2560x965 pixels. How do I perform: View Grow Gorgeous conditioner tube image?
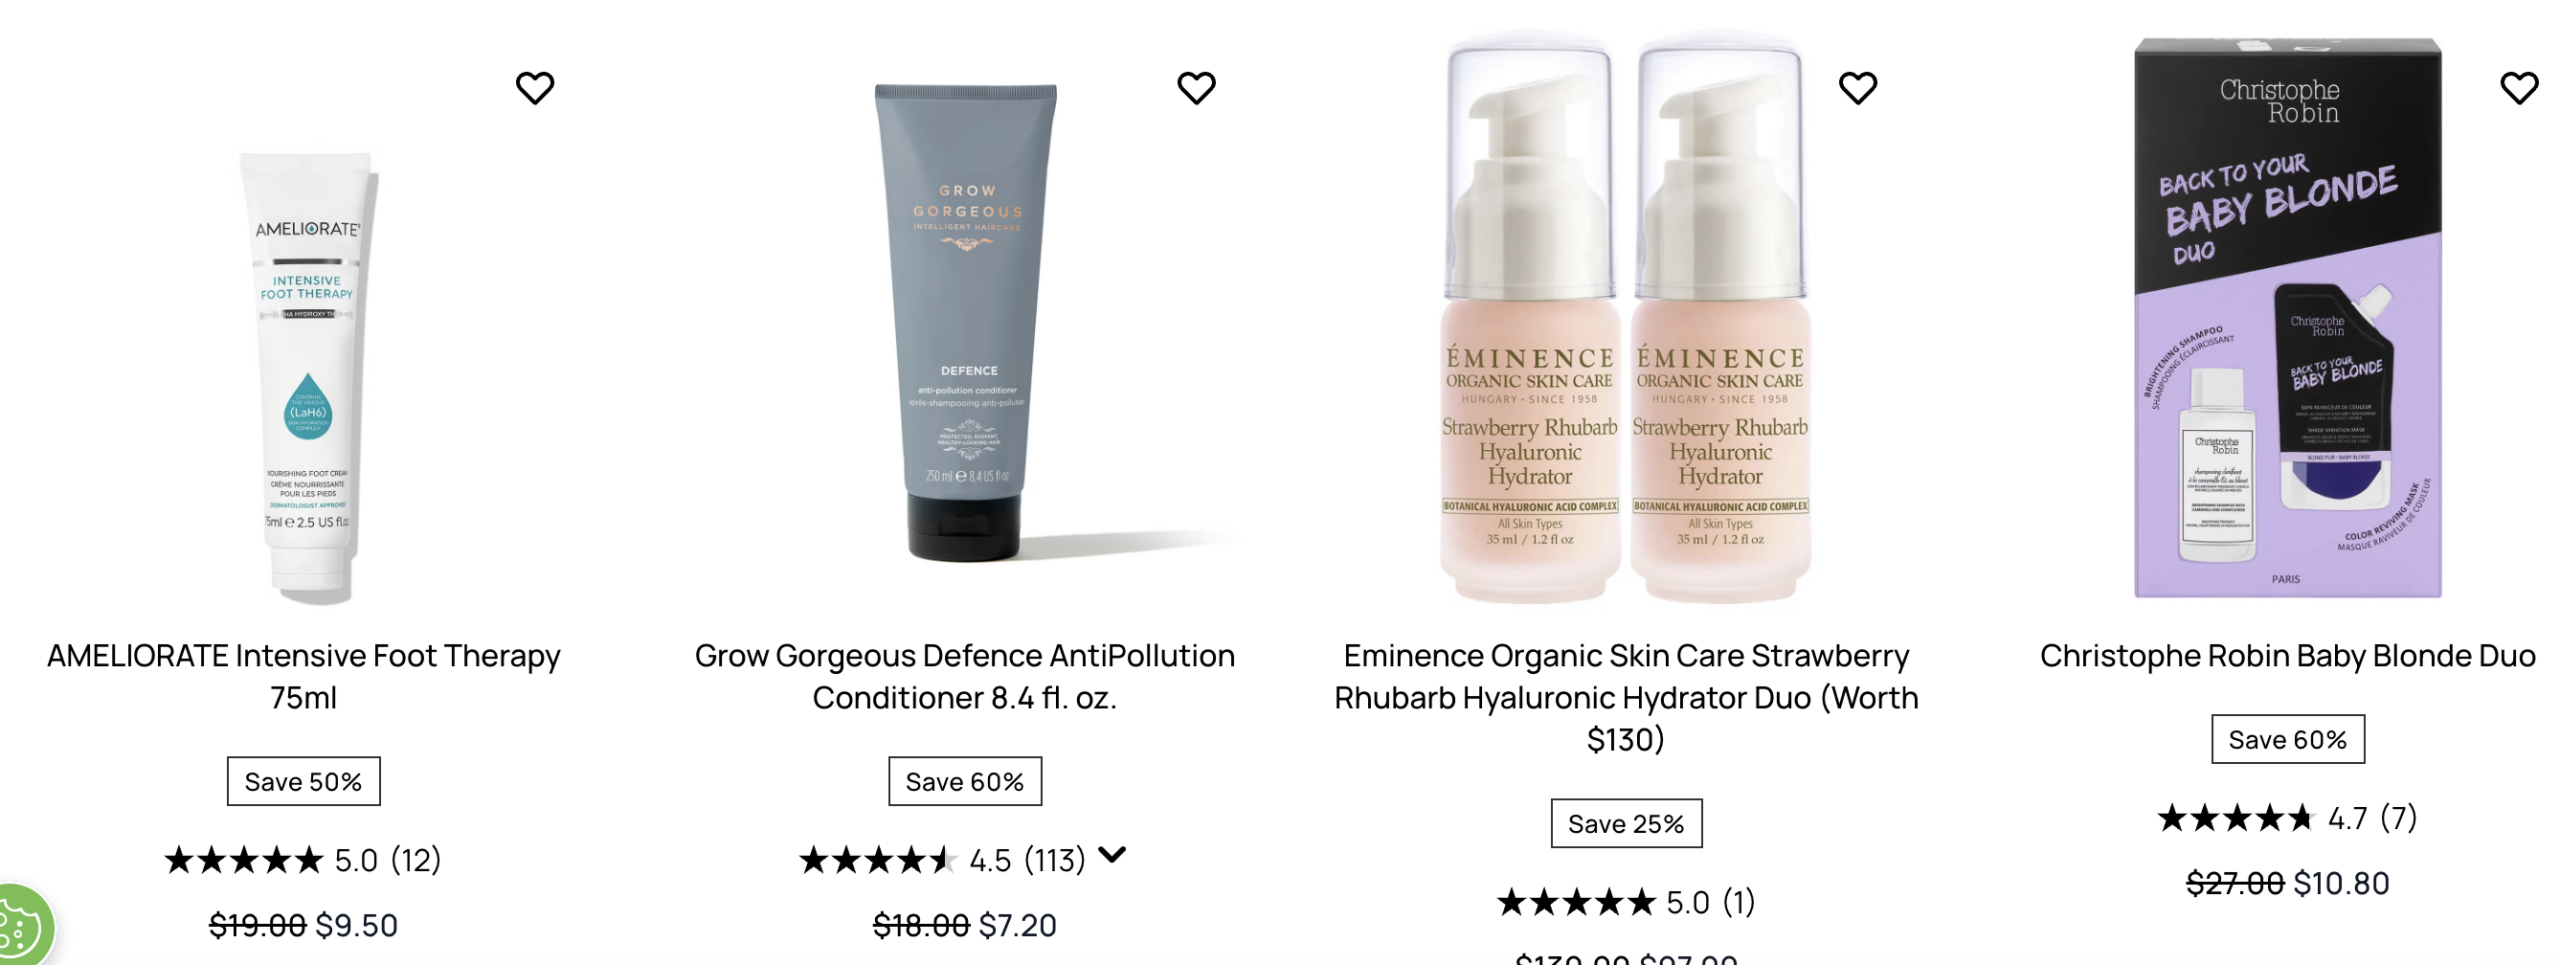tap(966, 322)
